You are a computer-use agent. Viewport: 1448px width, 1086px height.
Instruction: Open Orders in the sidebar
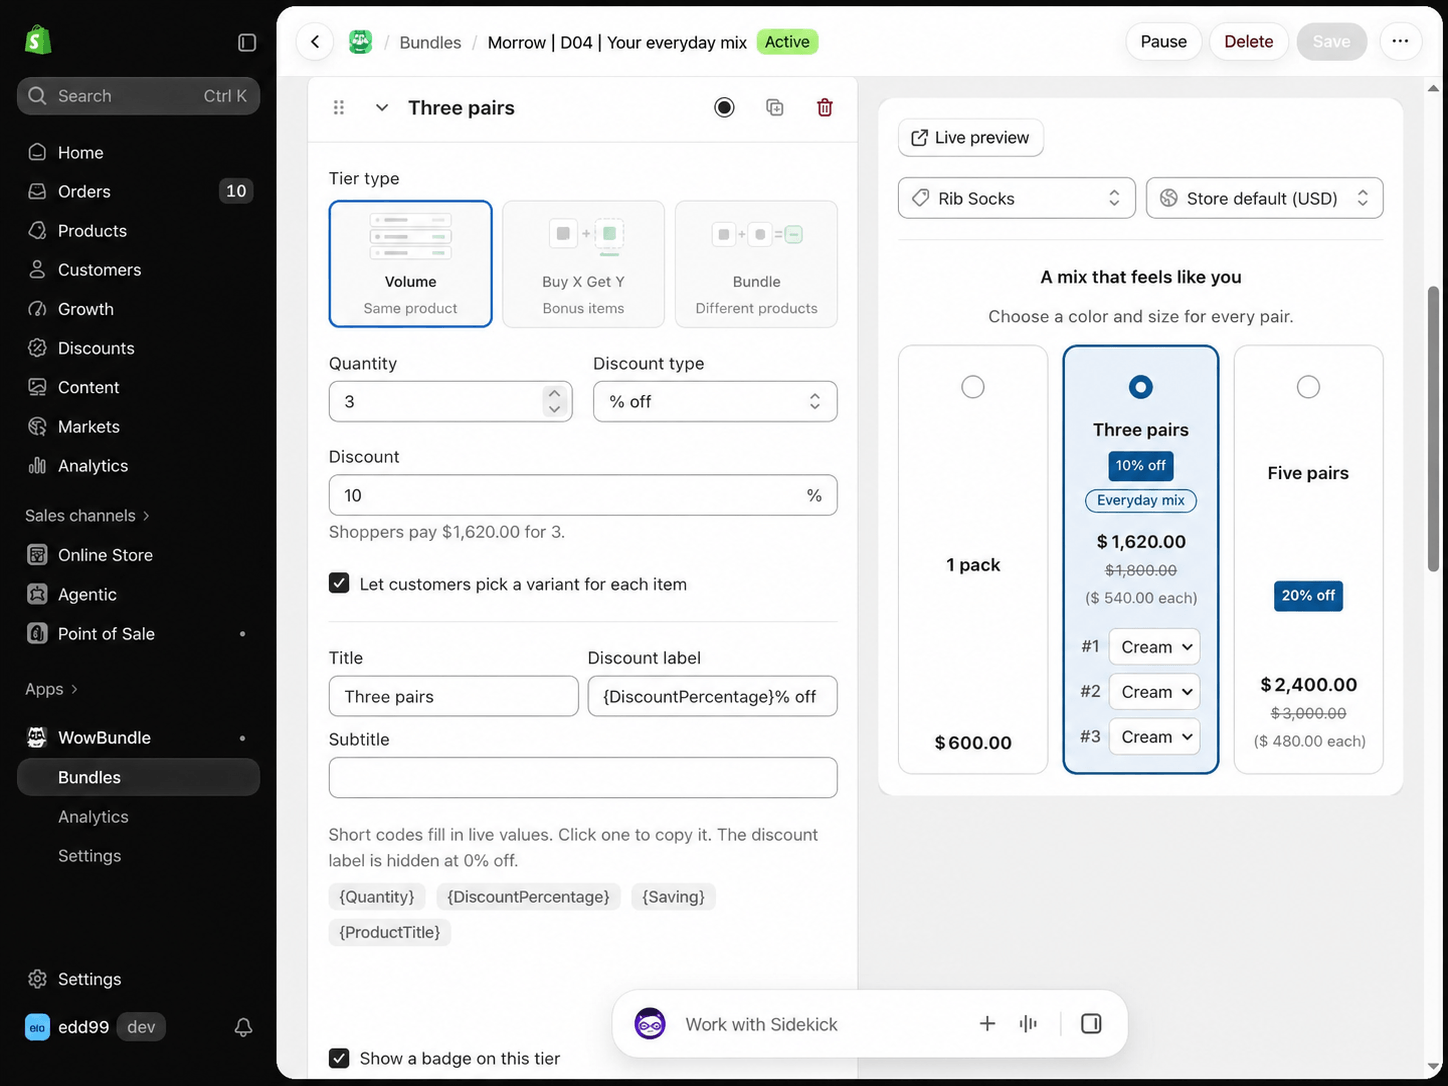coord(138,191)
